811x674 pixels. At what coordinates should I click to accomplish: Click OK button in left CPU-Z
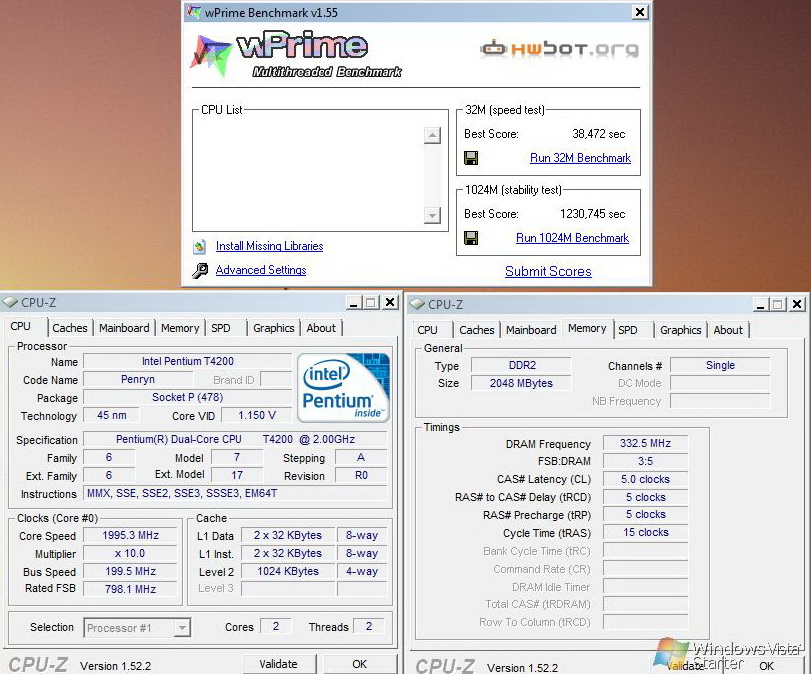coord(359,664)
